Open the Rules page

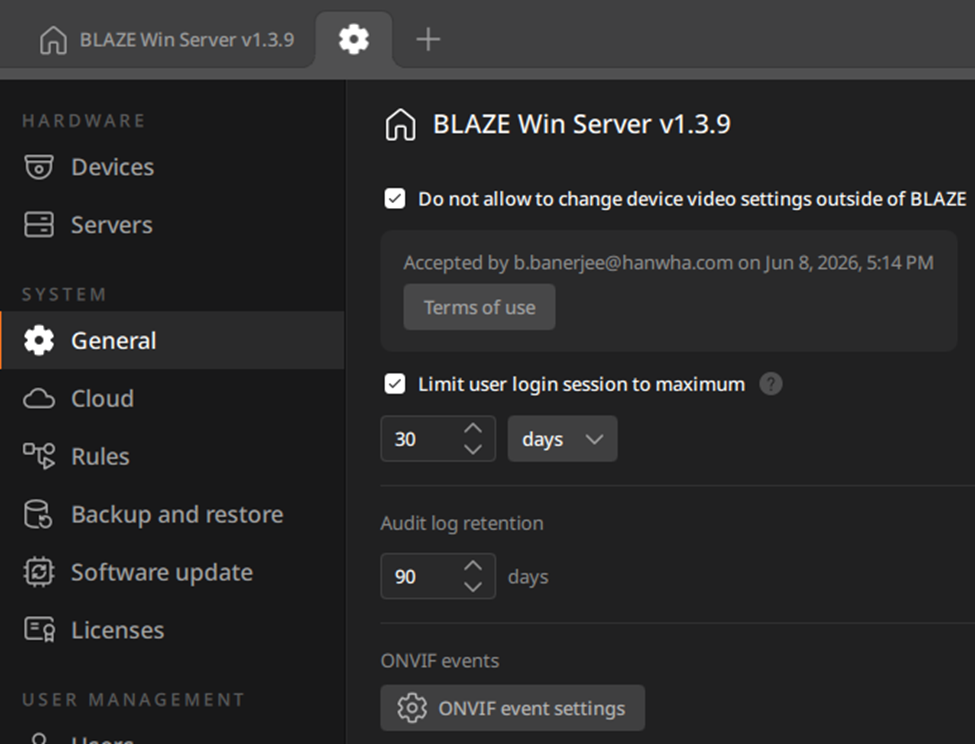tap(172, 456)
